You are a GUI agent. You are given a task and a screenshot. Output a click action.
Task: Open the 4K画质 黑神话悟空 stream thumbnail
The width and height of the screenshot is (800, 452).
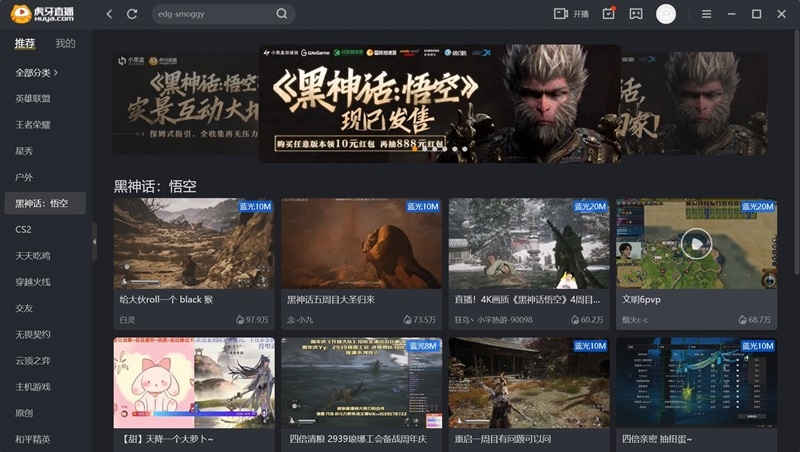point(529,243)
